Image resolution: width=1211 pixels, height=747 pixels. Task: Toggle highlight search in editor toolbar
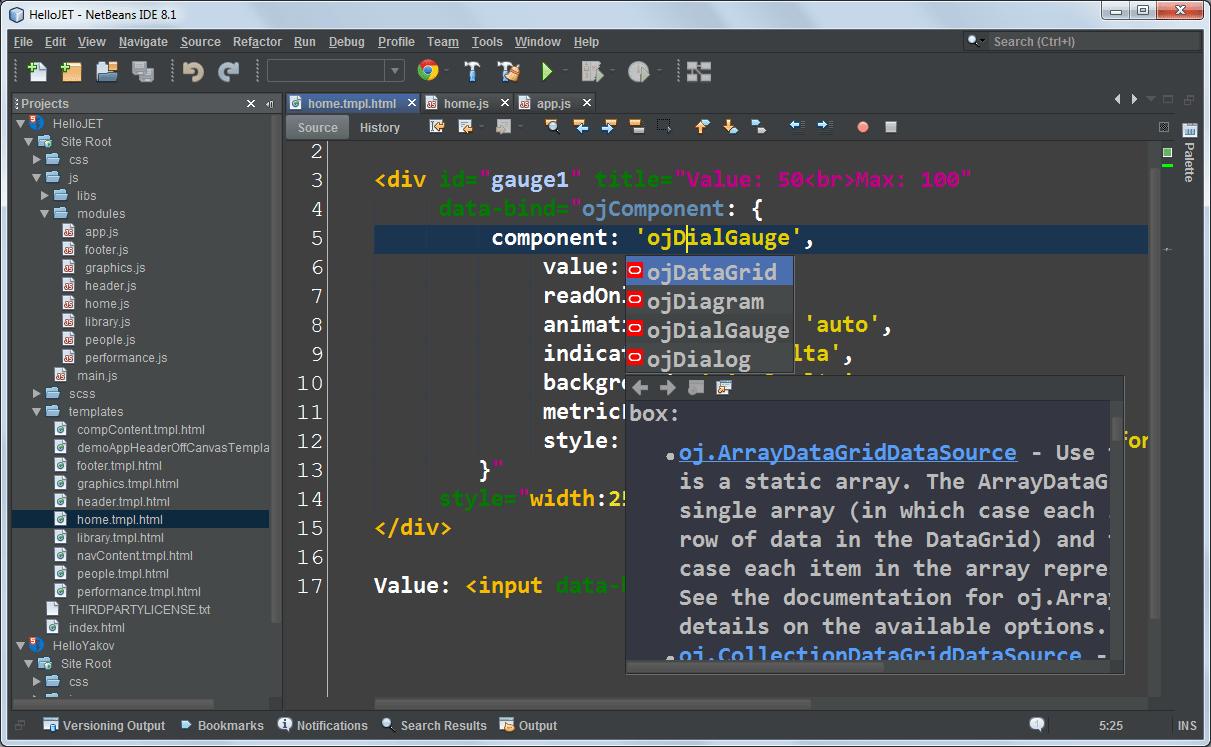636,127
